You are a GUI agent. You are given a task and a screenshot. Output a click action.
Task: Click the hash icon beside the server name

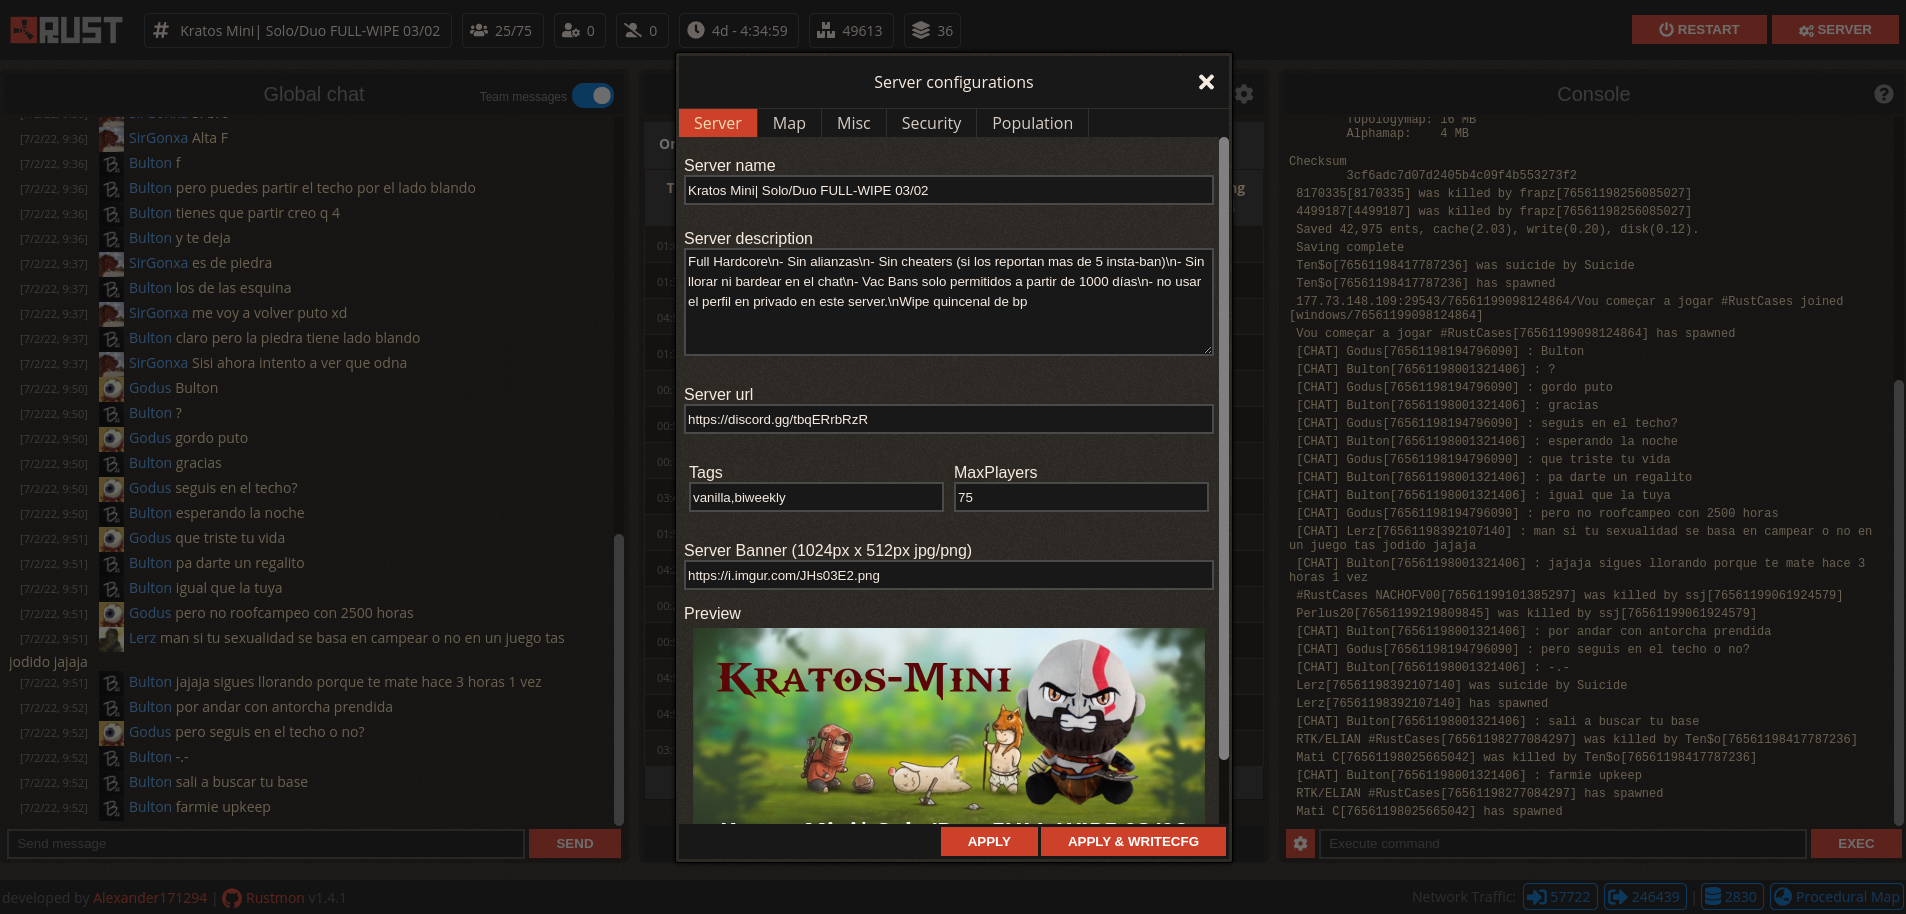pos(161,31)
